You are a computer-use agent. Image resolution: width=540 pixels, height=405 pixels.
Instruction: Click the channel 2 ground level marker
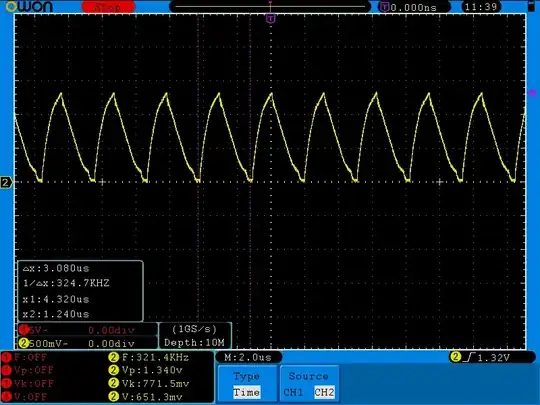point(6,182)
